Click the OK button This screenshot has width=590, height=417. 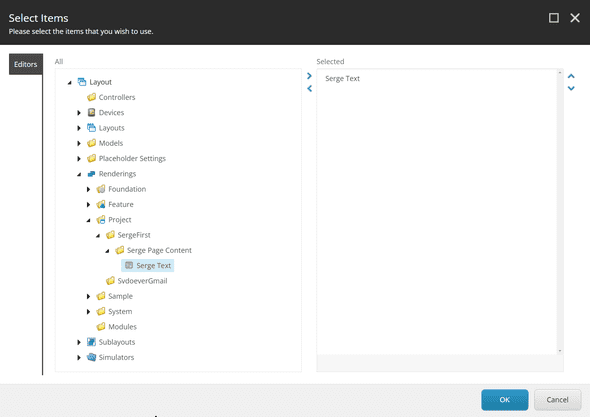(x=505, y=400)
